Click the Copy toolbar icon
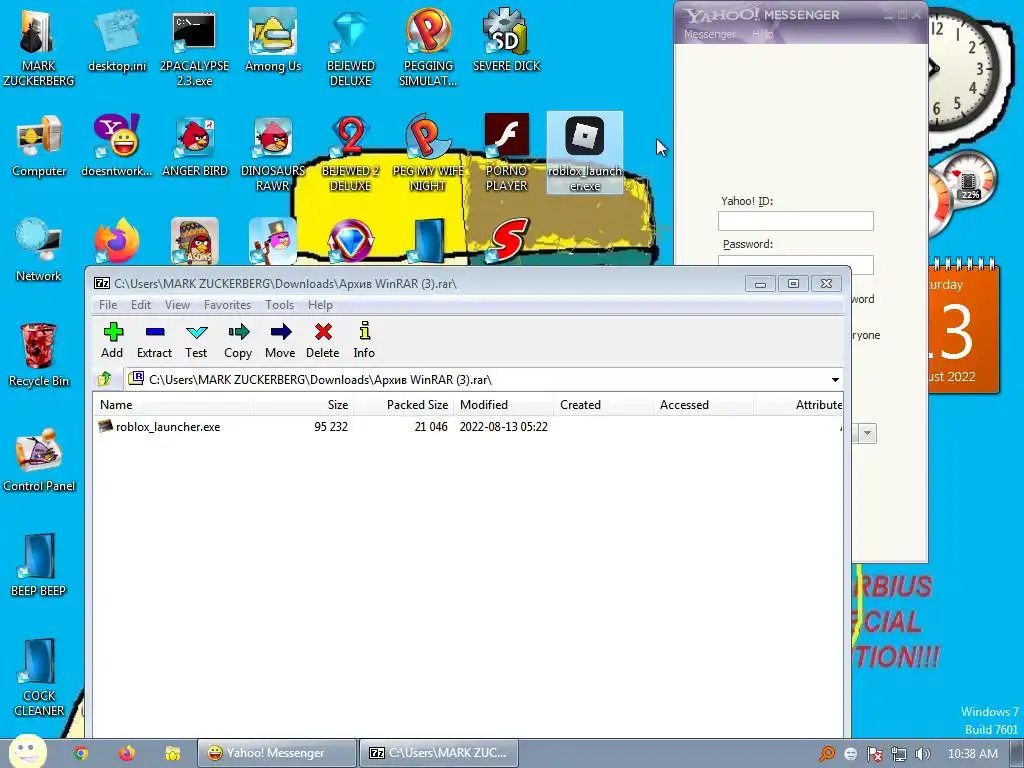Image resolution: width=1024 pixels, height=768 pixels. click(x=238, y=340)
